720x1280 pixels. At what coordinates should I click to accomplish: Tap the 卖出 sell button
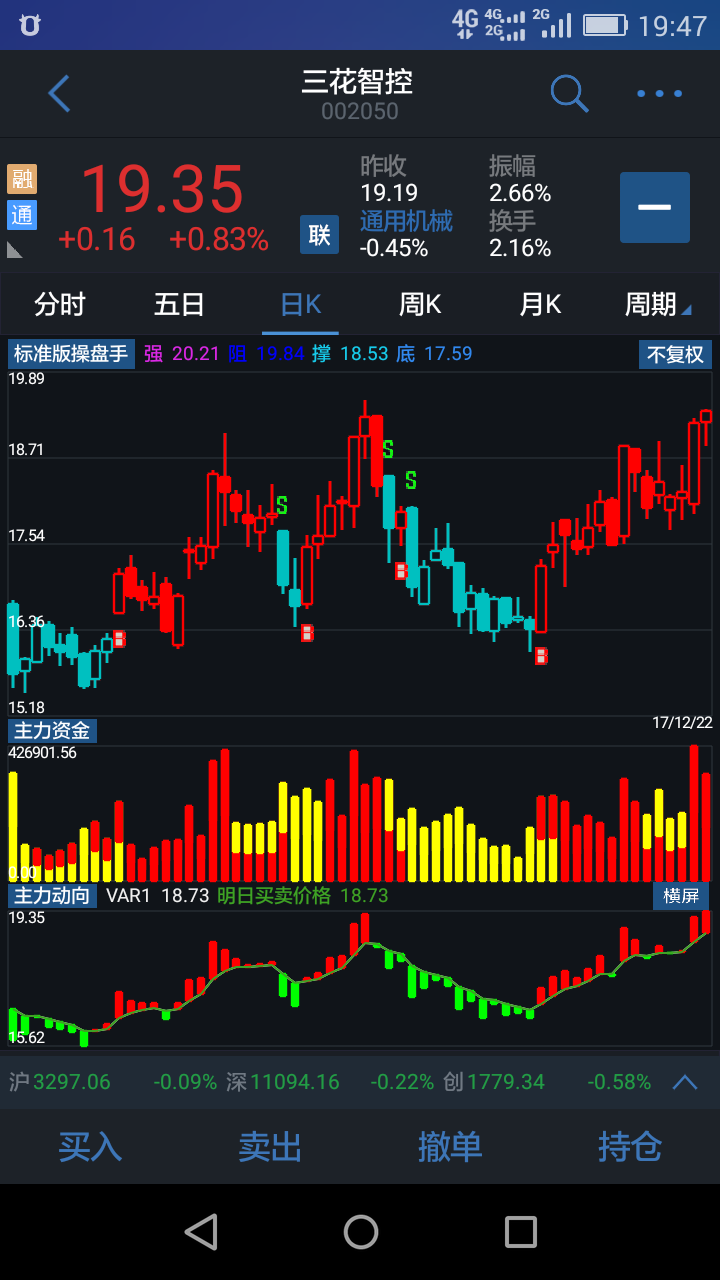click(270, 1146)
